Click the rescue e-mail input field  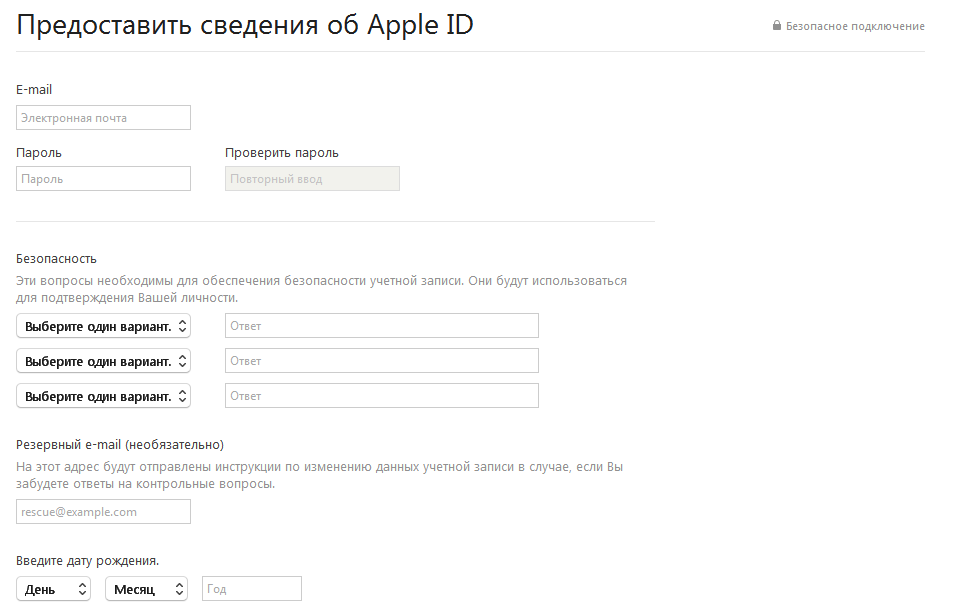click(103, 512)
